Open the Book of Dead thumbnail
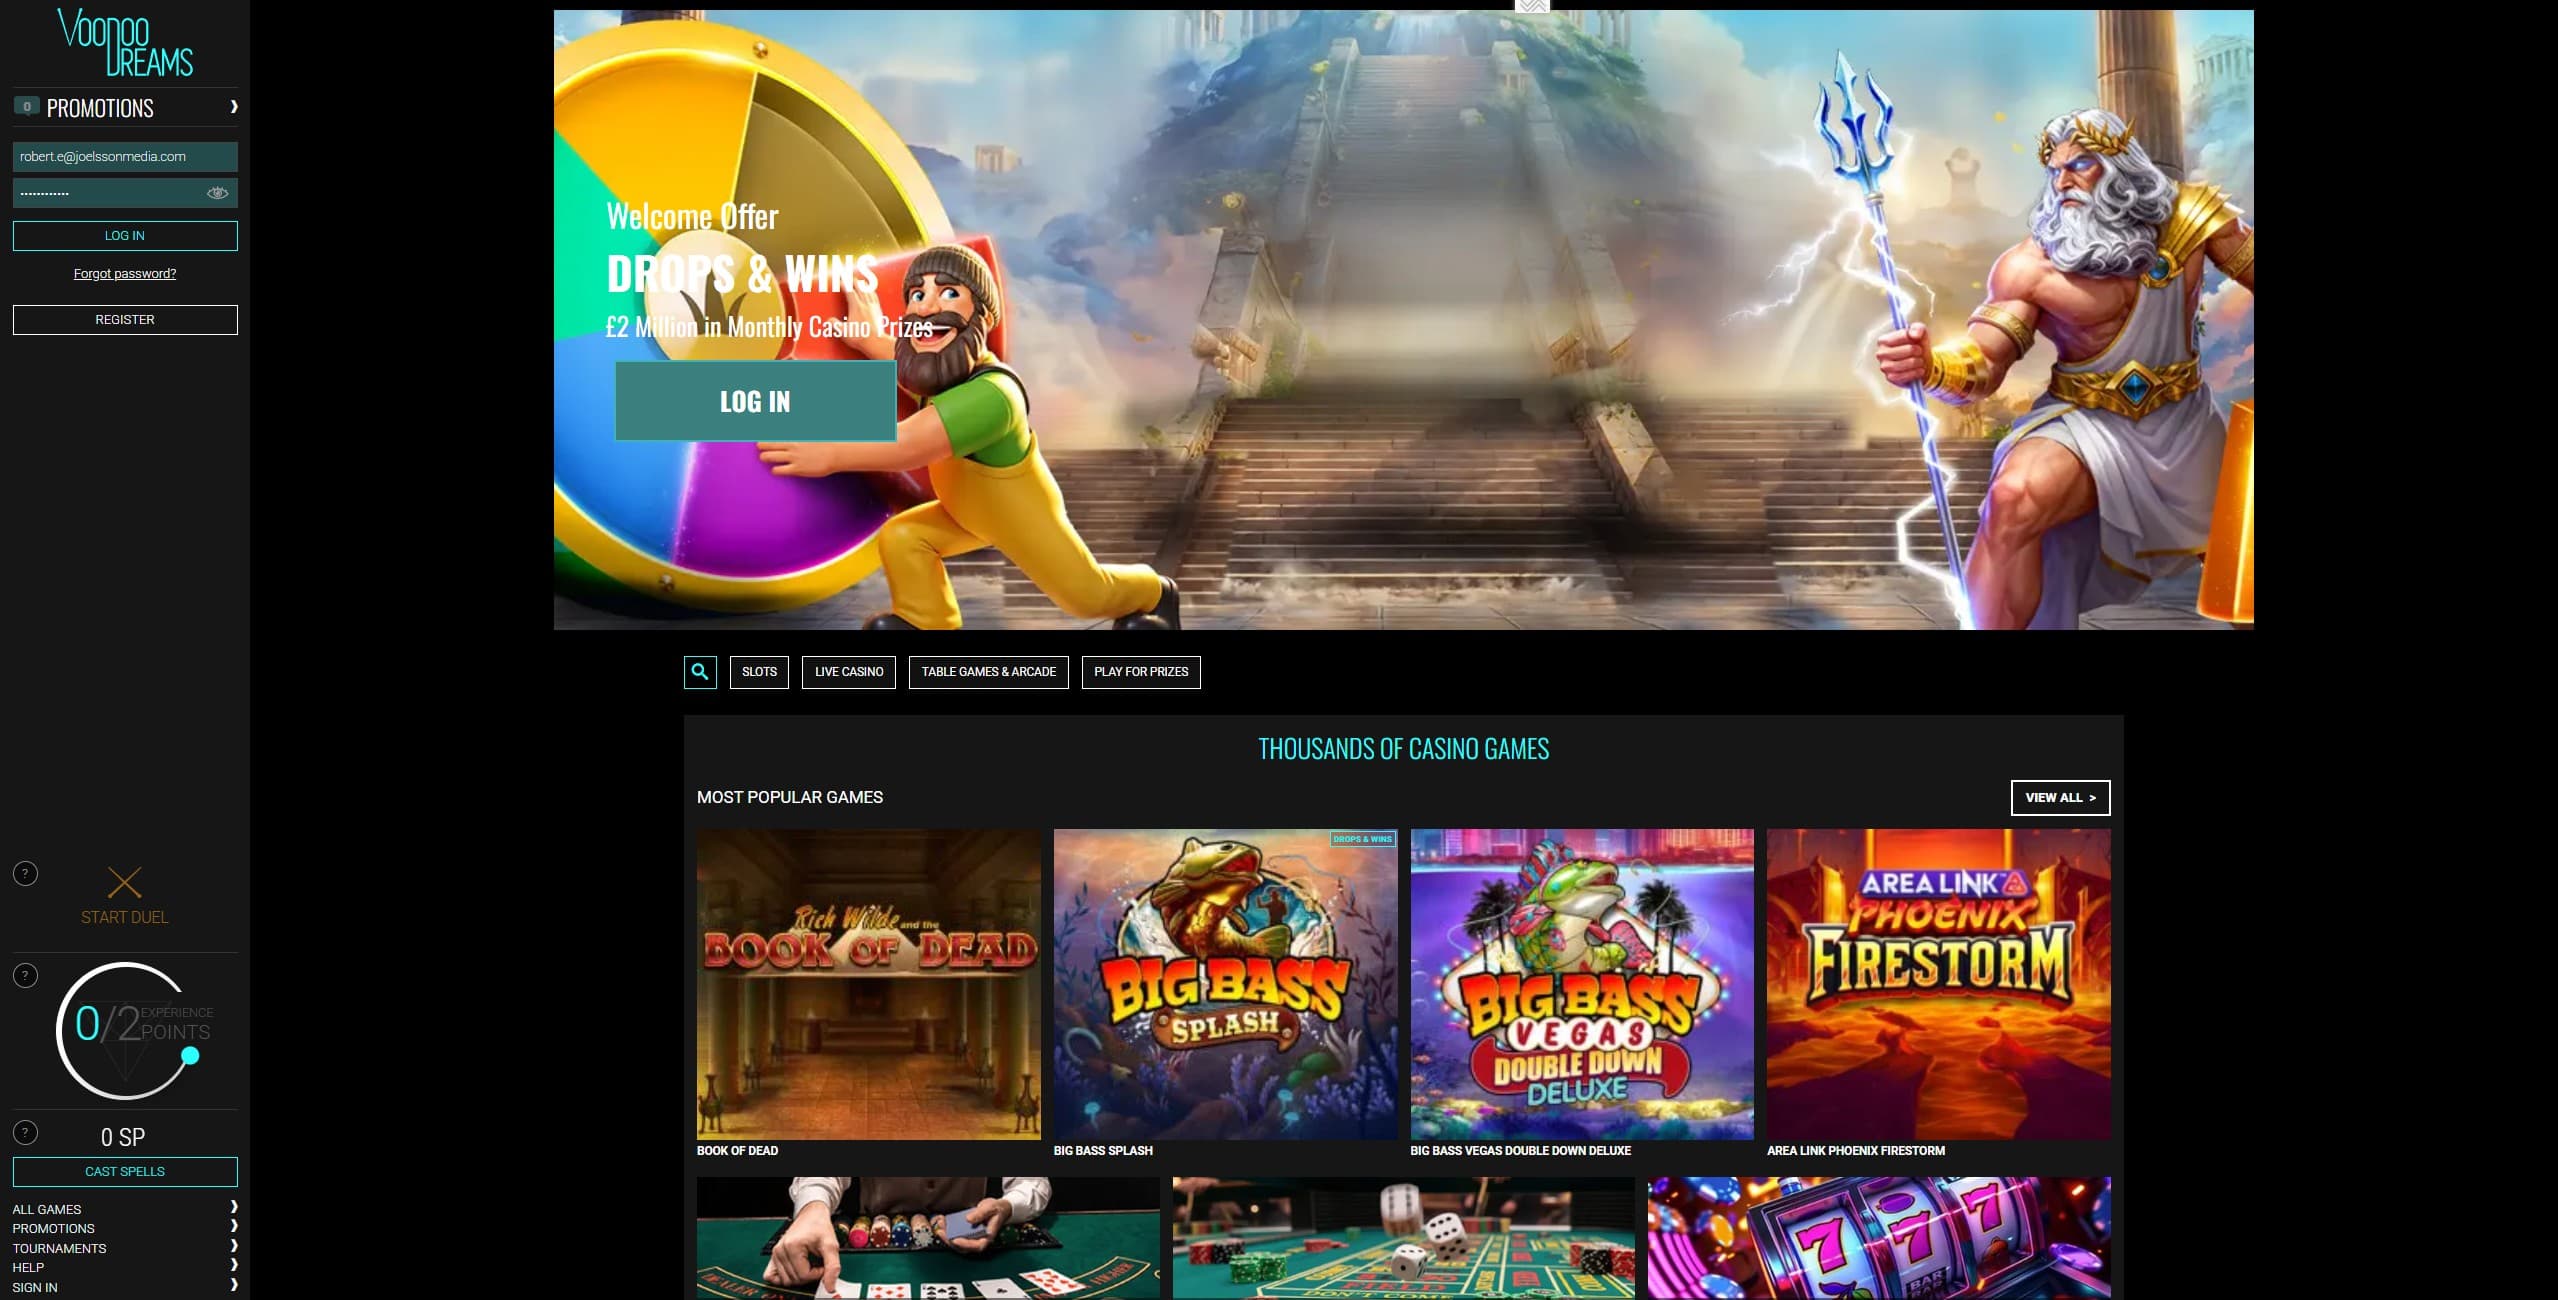The width and height of the screenshot is (2558, 1300). 868,984
